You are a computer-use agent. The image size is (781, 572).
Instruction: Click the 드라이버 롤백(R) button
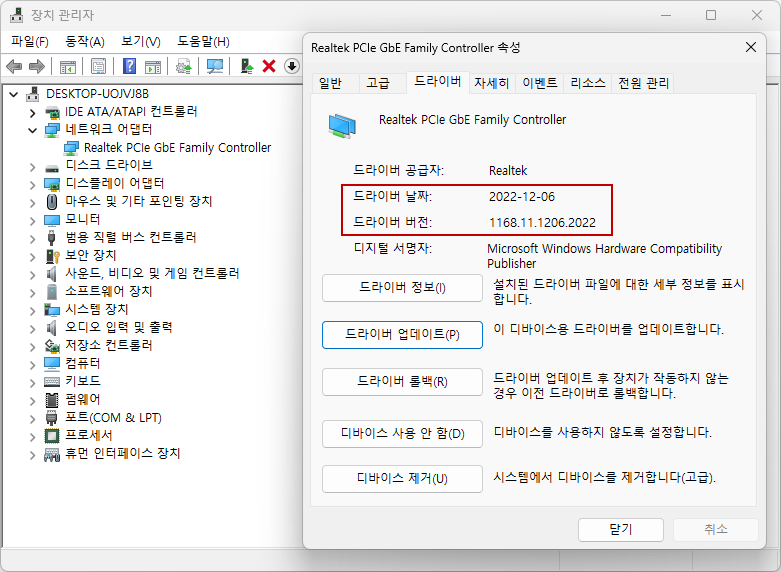pos(402,382)
